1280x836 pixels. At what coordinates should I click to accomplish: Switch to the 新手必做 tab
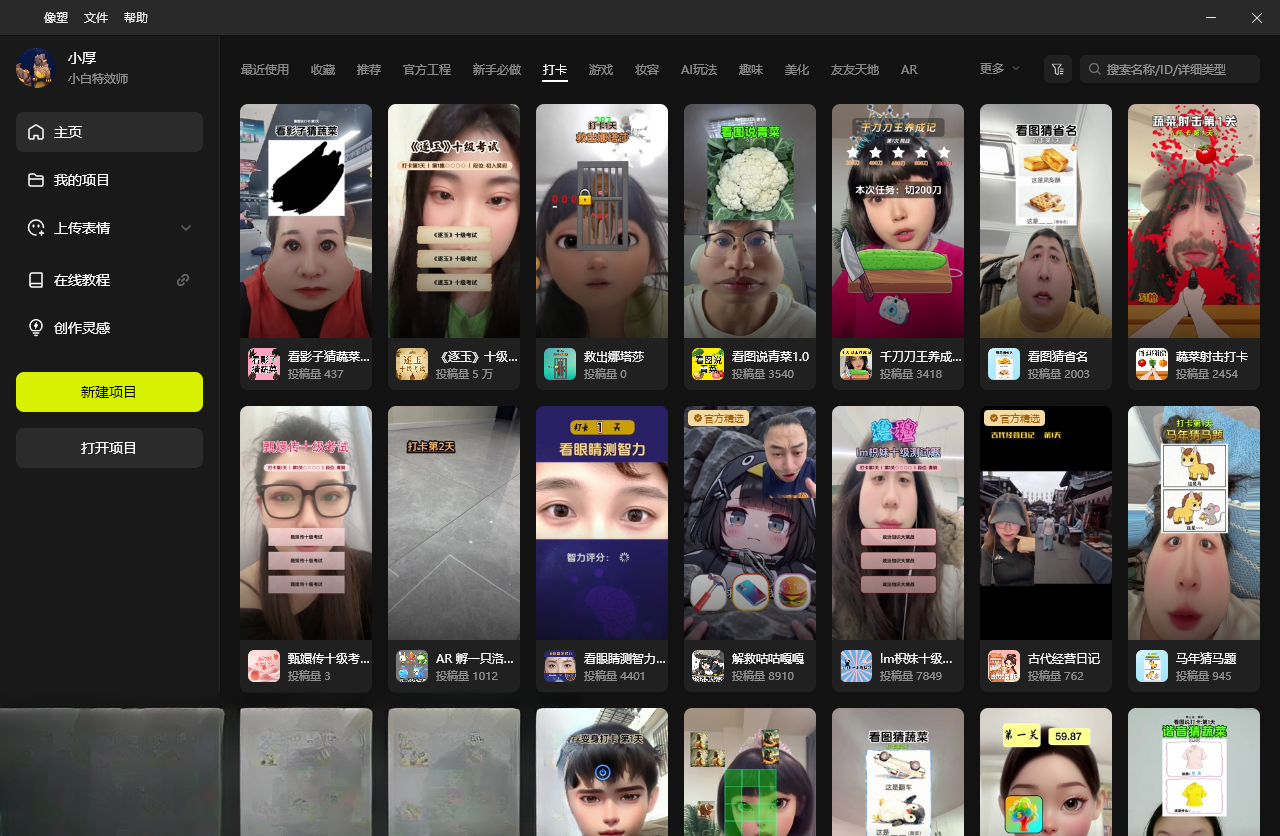click(x=497, y=70)
